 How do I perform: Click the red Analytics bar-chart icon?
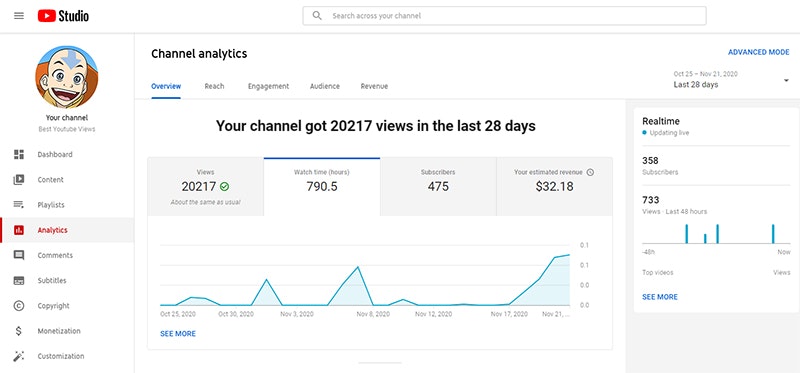pos(19,230)
